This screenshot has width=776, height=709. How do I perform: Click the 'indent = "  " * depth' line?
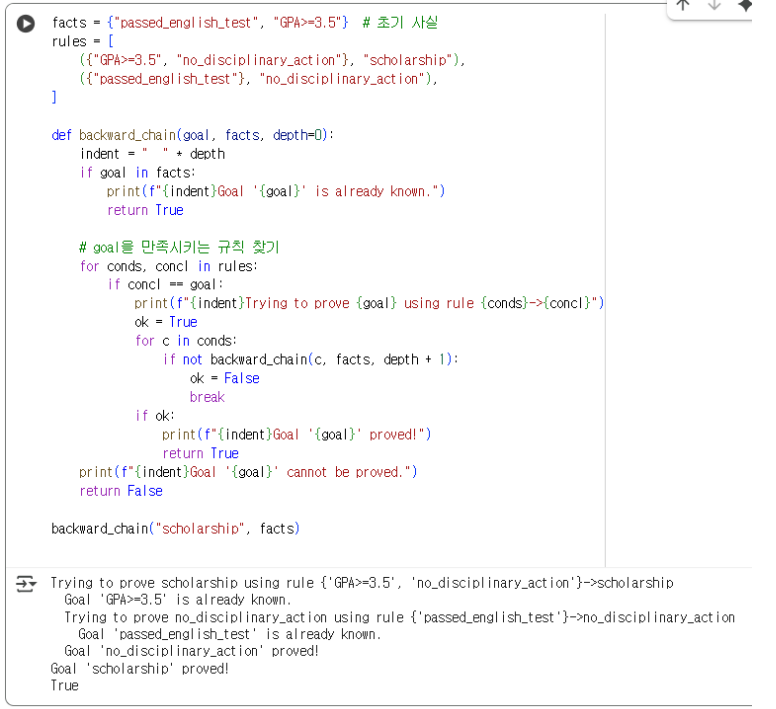click(x=152, y=154)
